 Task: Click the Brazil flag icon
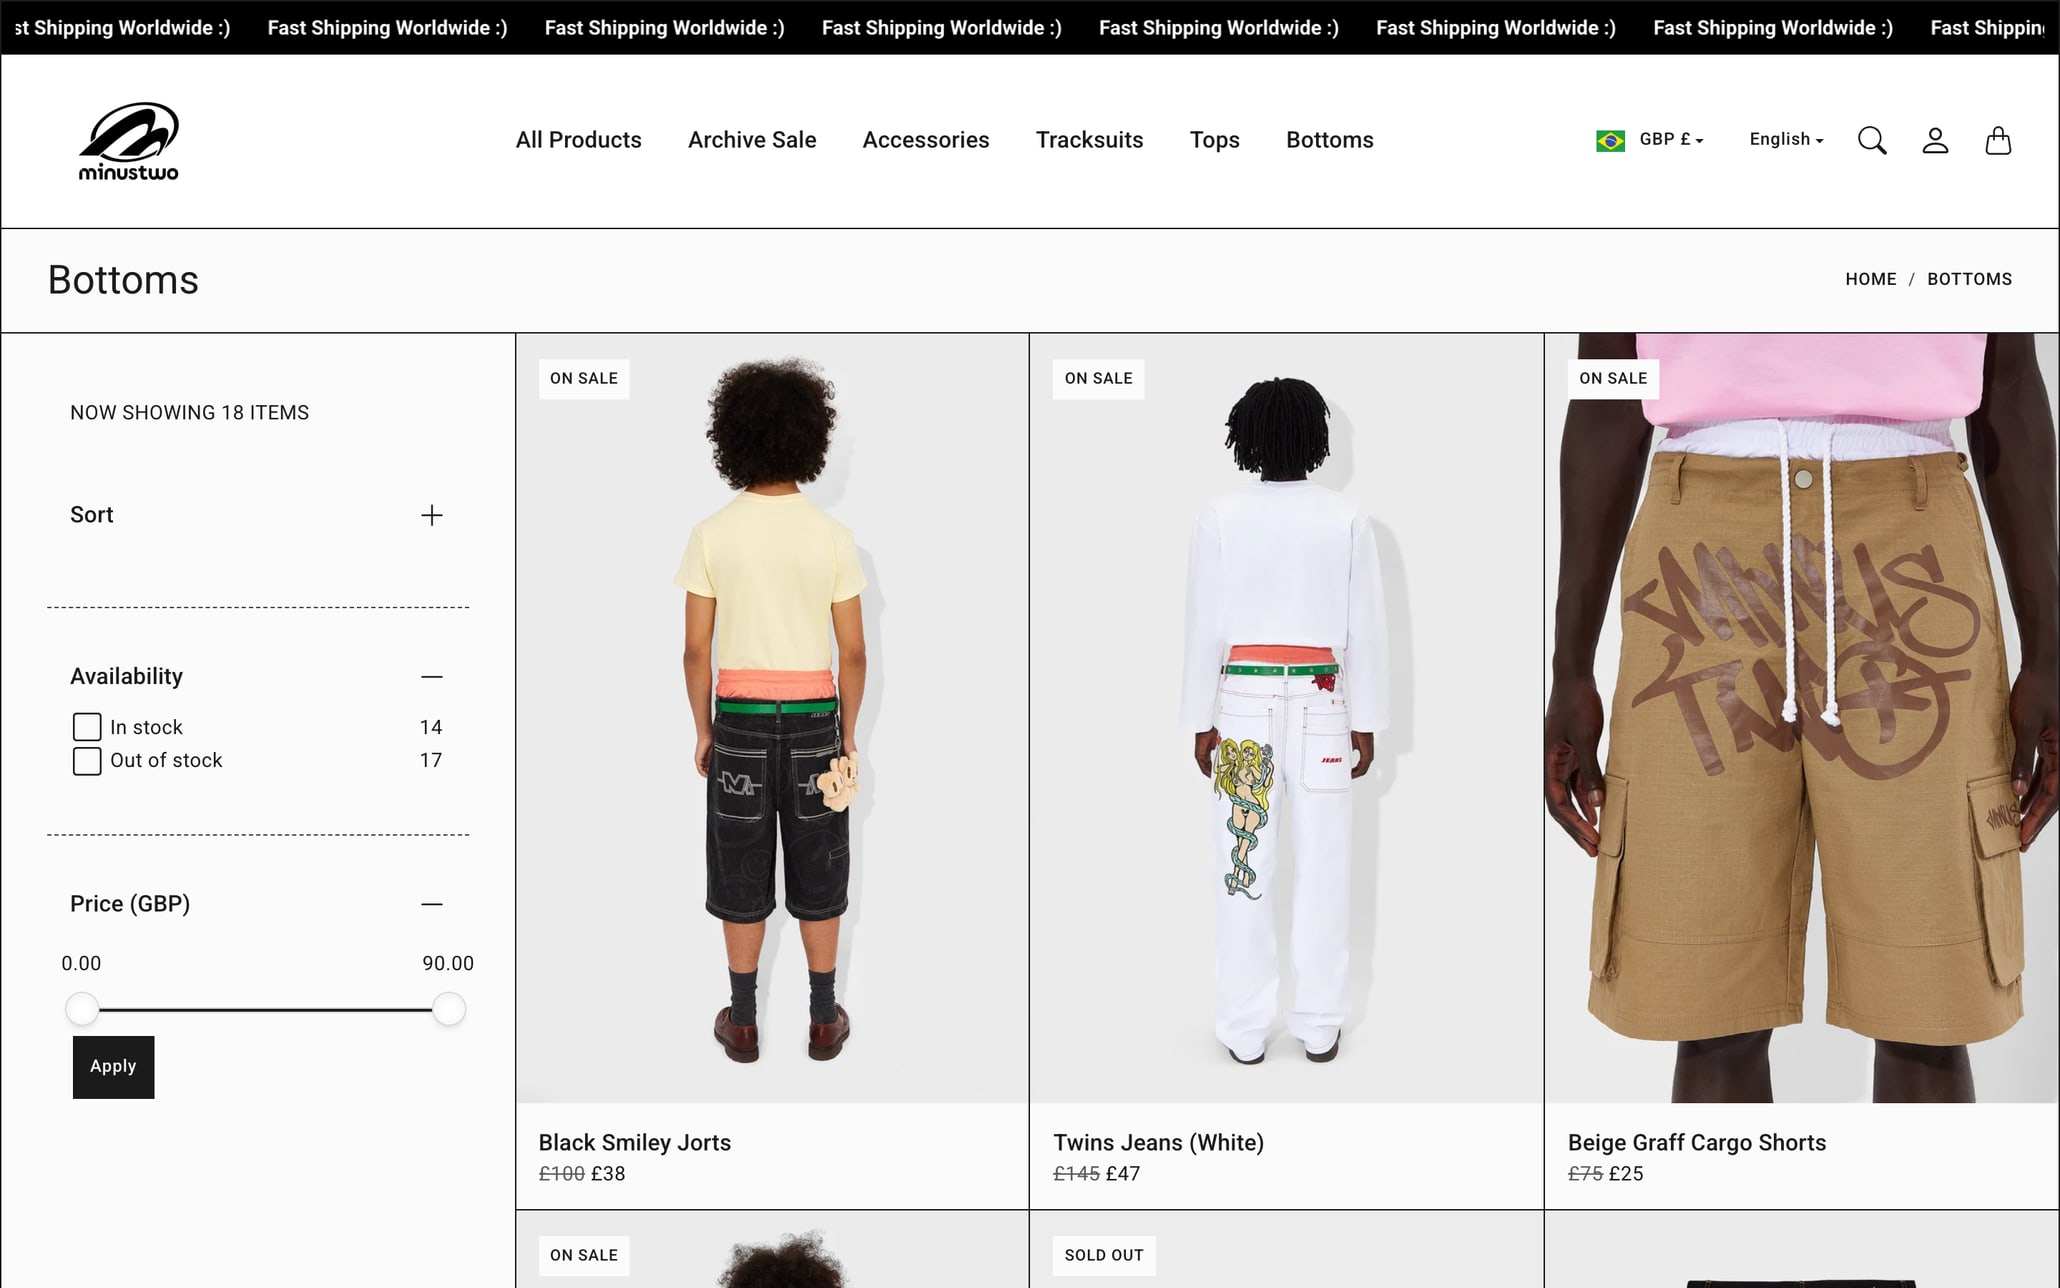click(1610, 141)
